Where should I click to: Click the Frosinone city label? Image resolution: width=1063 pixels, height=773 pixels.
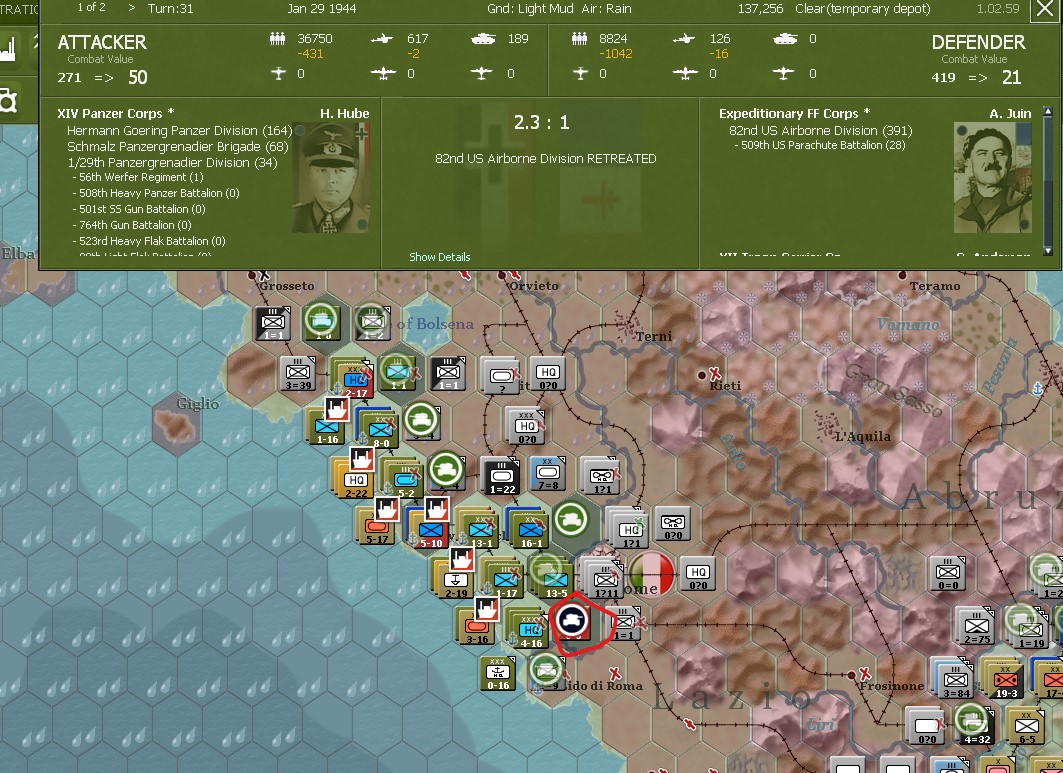point(891,686)
